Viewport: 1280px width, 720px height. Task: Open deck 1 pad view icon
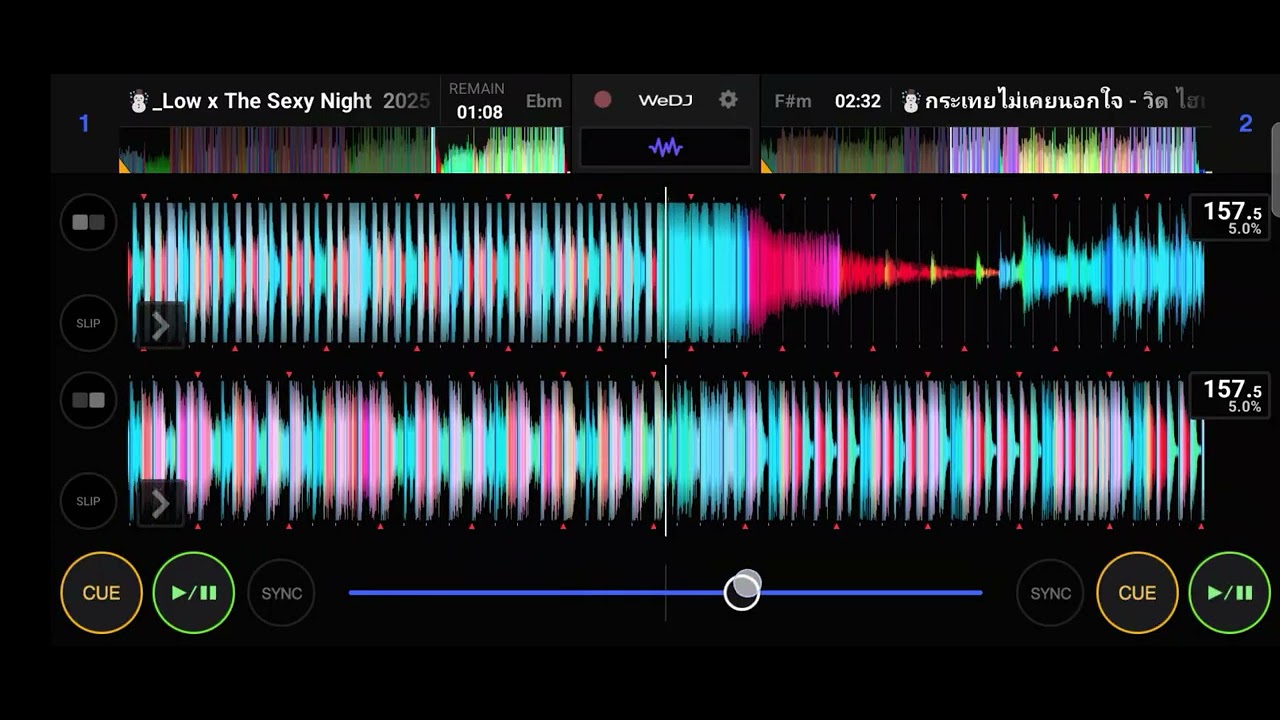[x=88, y=222]
